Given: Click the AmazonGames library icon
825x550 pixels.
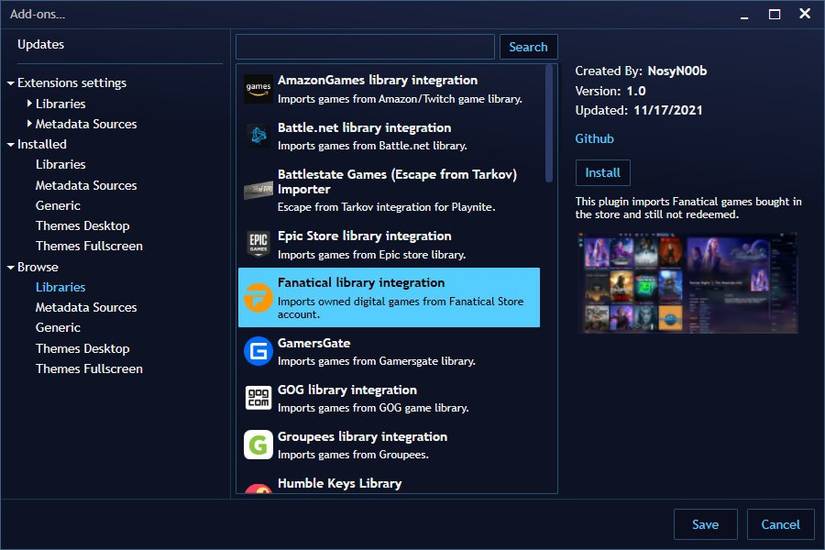Looking at the screenshot, I should (258, 89).
